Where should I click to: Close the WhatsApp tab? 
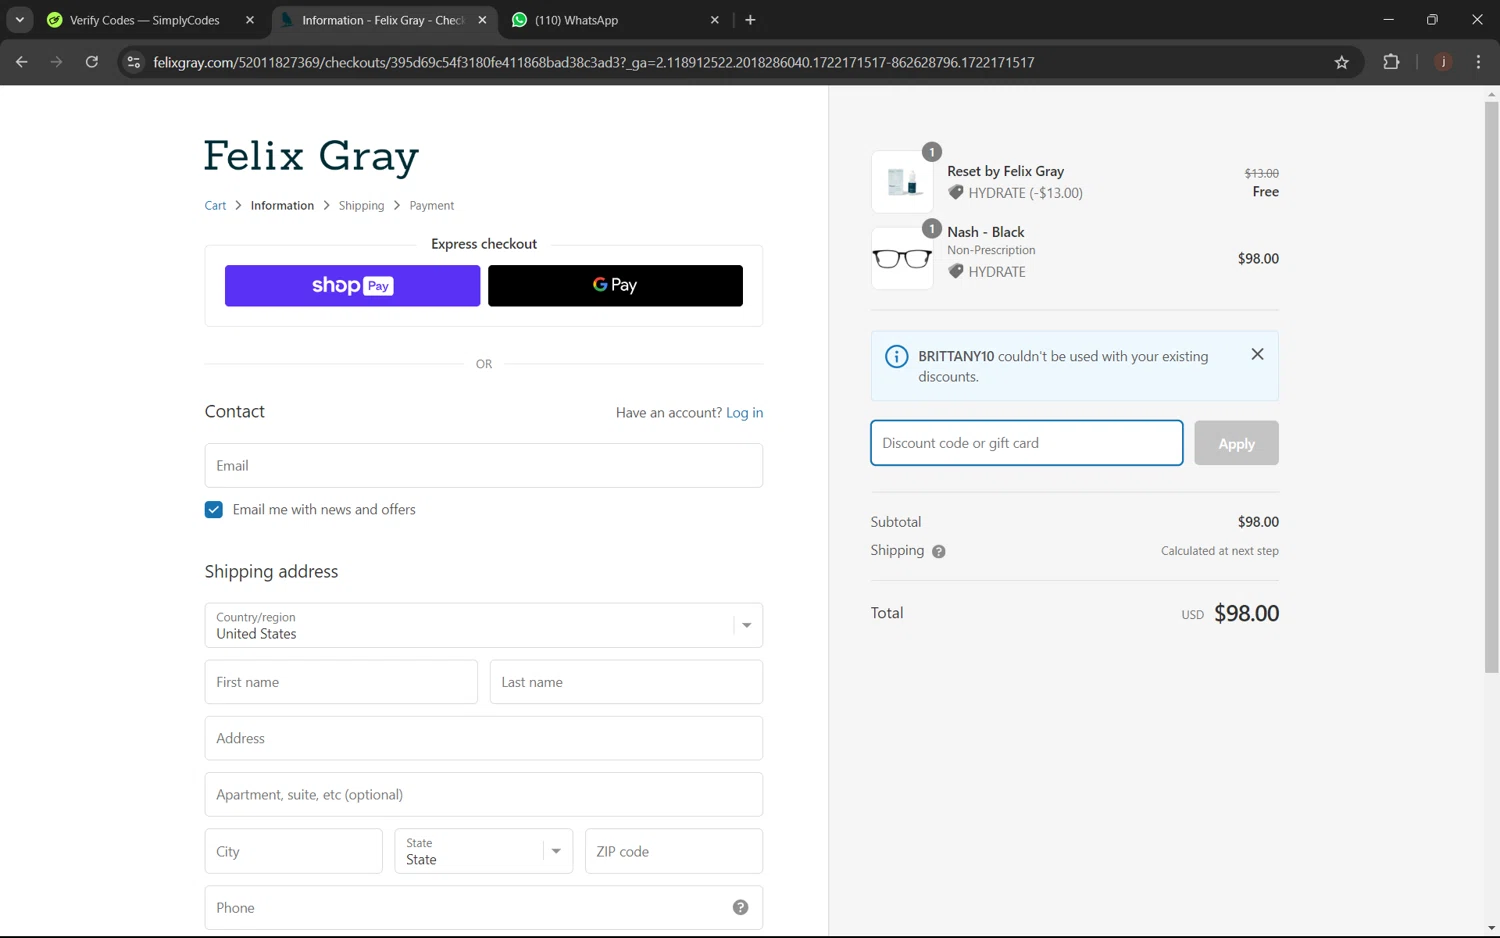[714, 20]
